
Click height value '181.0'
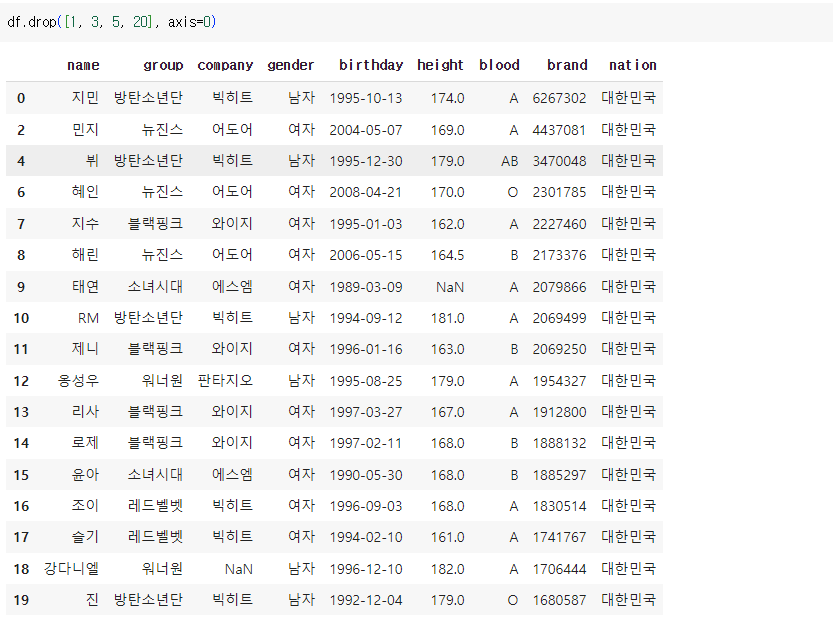click(447, 318)
